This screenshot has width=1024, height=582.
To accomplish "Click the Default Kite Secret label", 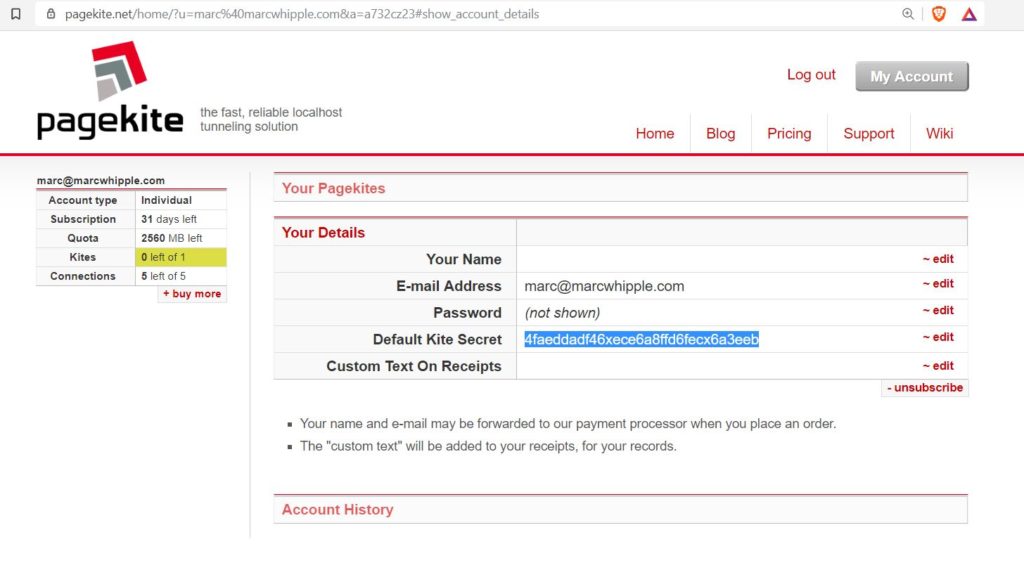I will point(437,340).
